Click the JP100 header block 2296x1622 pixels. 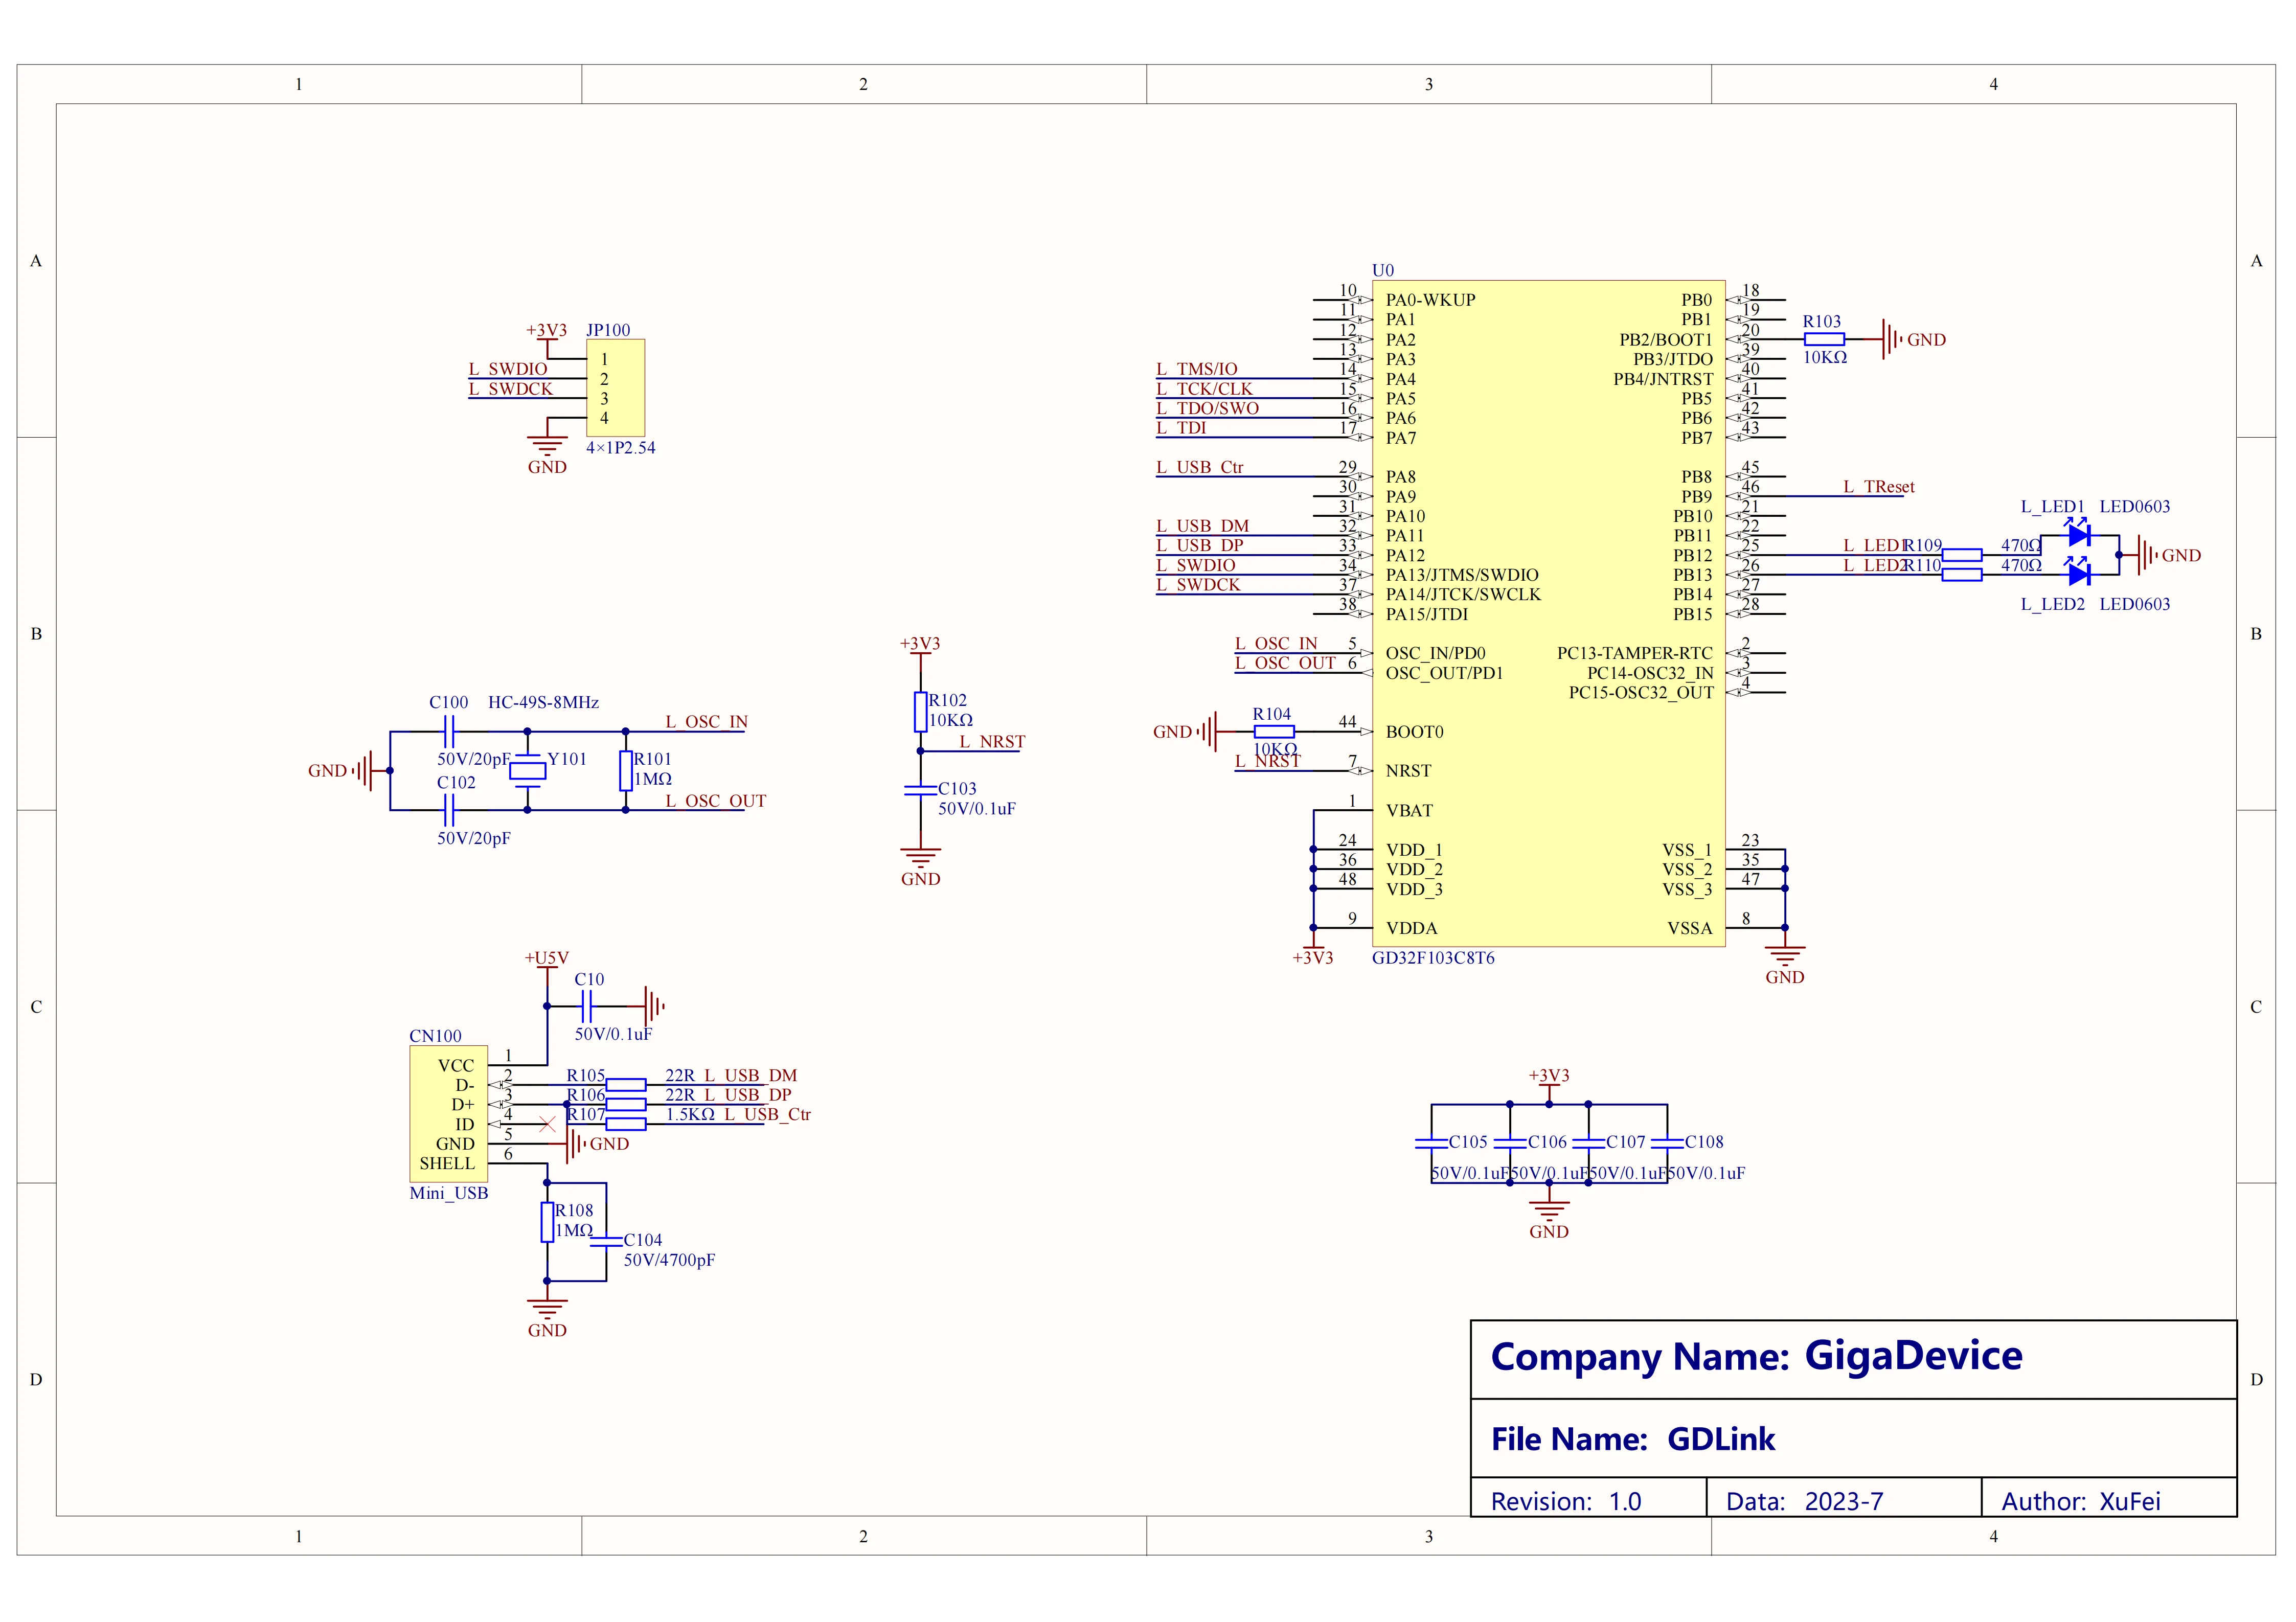pyautogui.click(x=616, y=390)
